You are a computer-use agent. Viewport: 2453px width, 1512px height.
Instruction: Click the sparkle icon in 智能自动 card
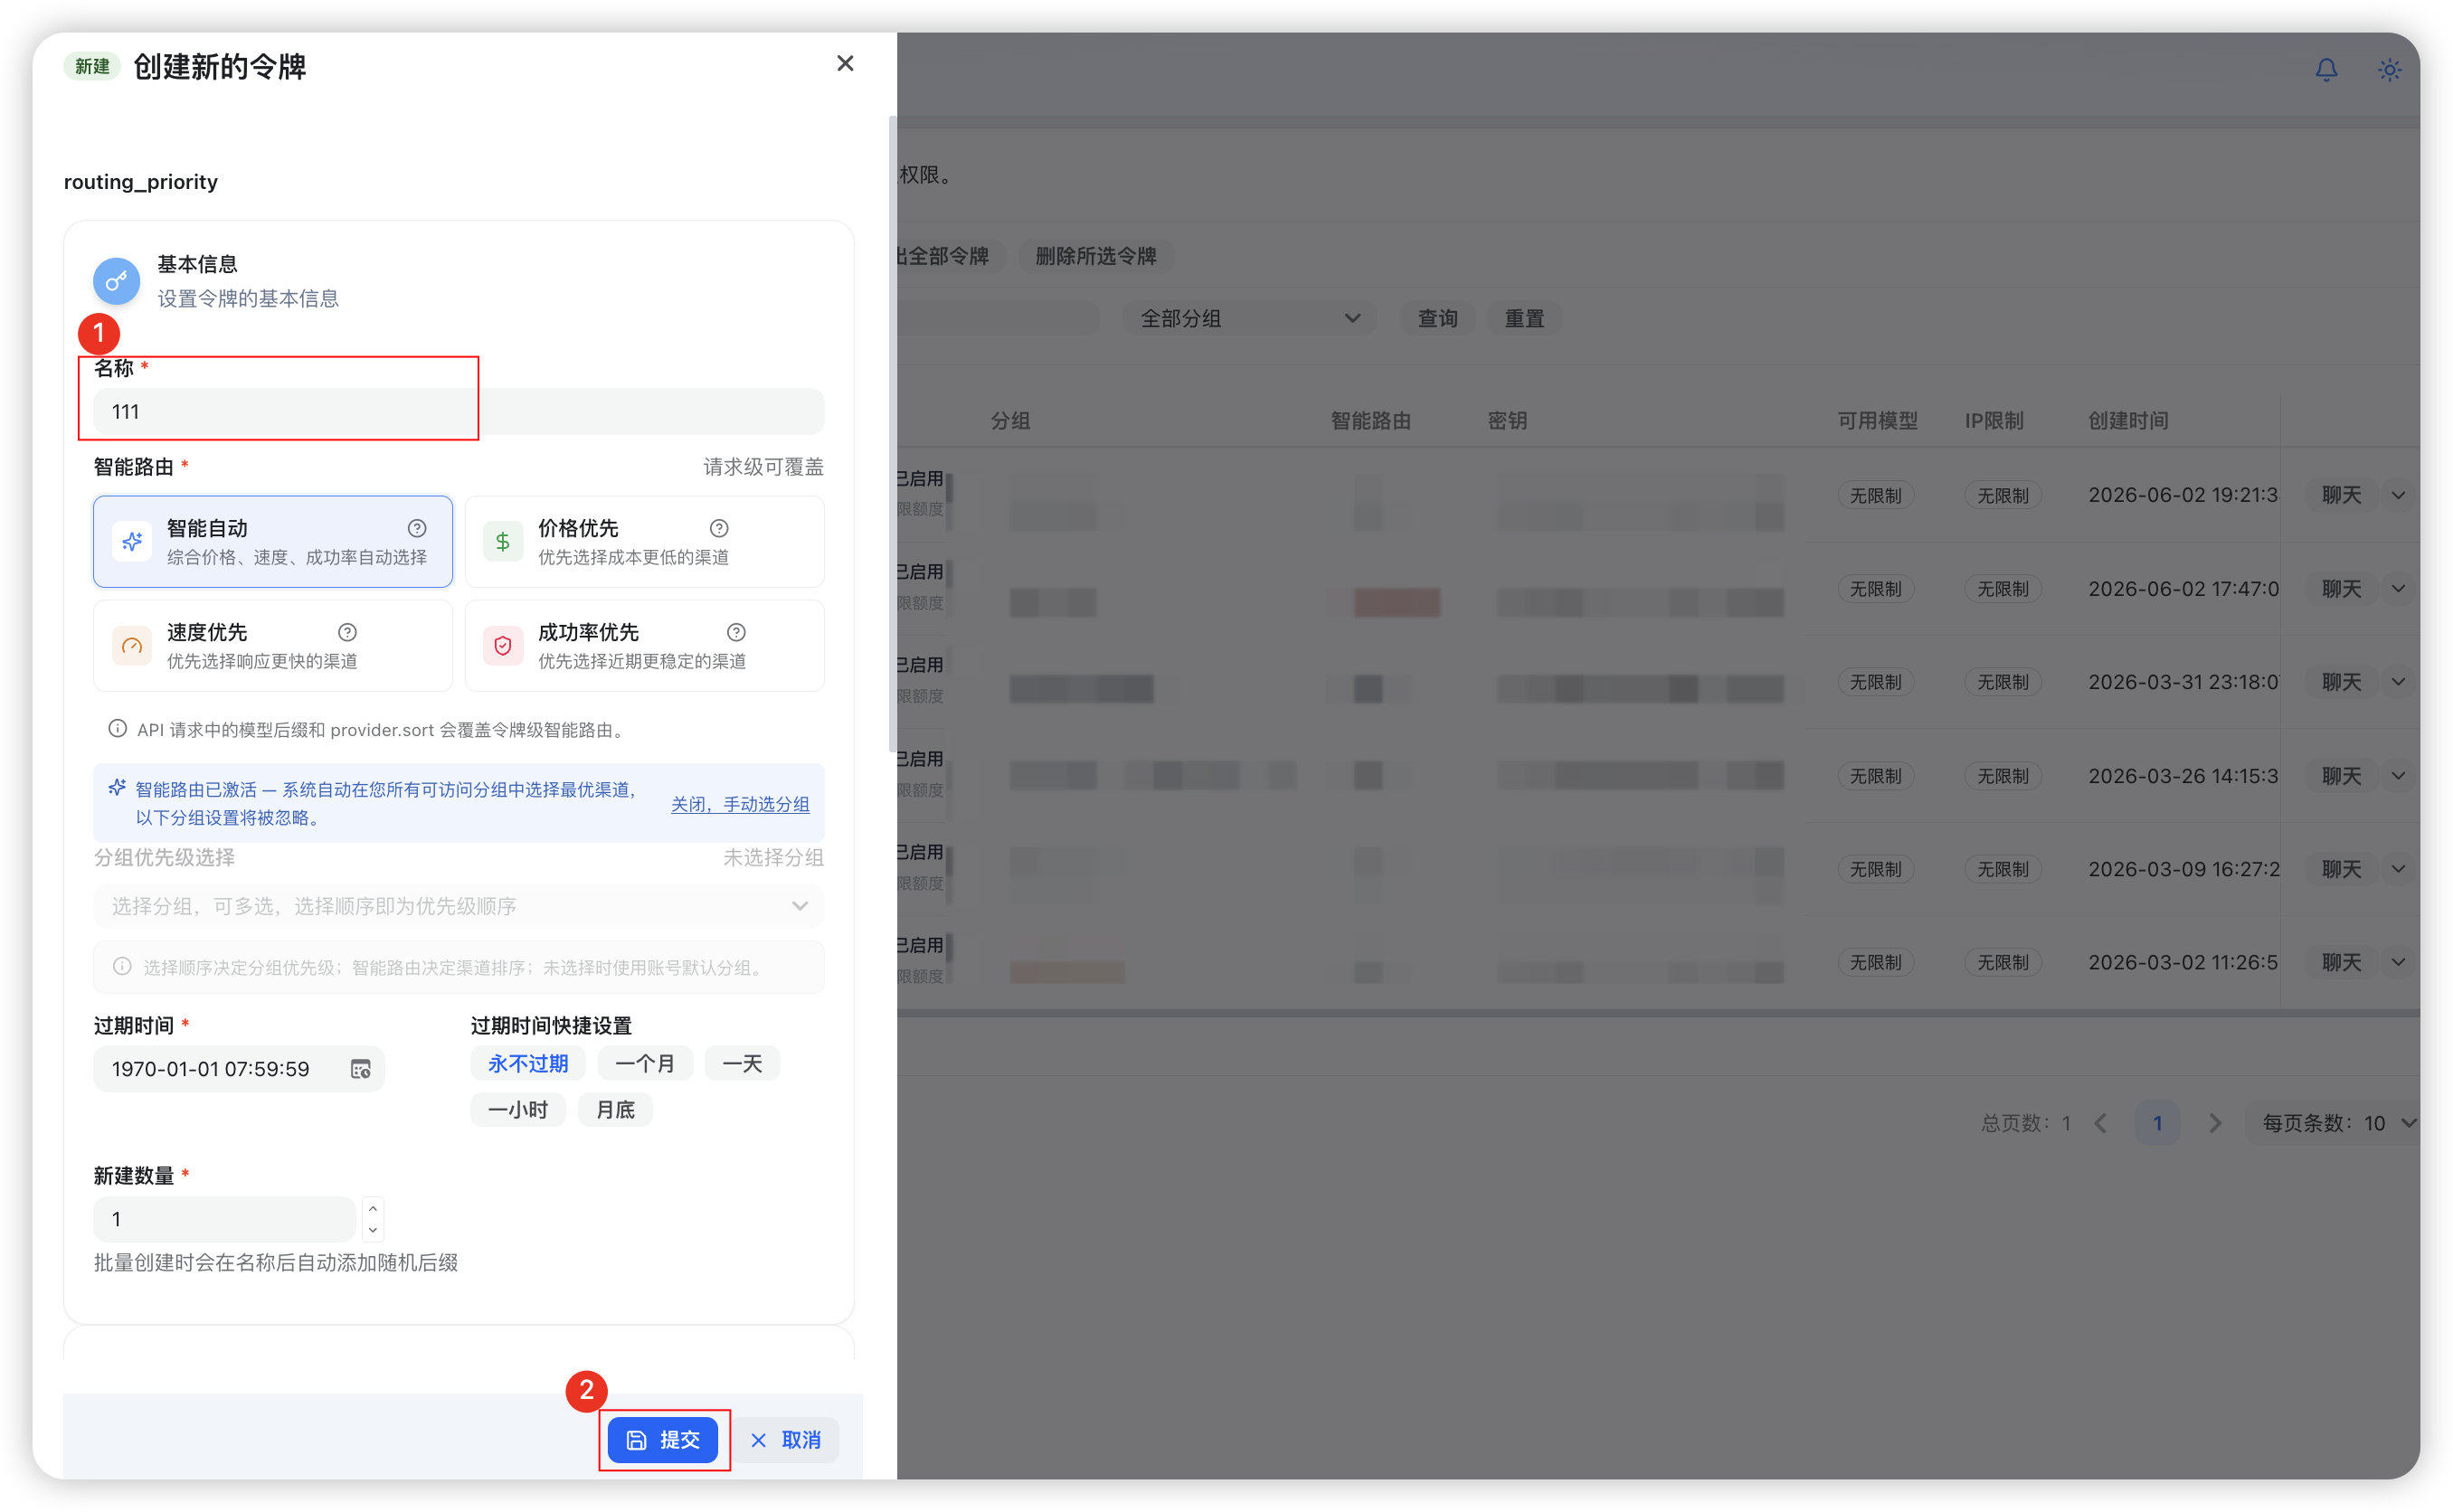tap(132, 541)
